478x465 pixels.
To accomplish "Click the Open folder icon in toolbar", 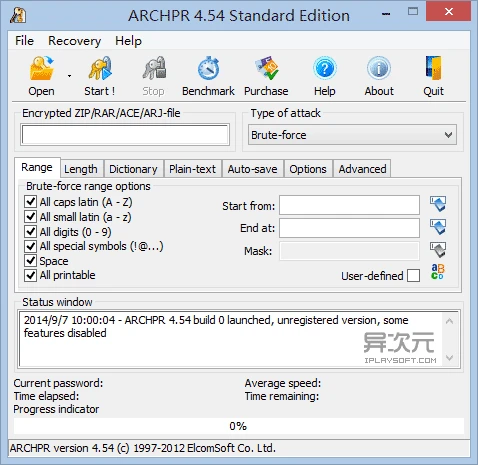I will click(41, 68).
